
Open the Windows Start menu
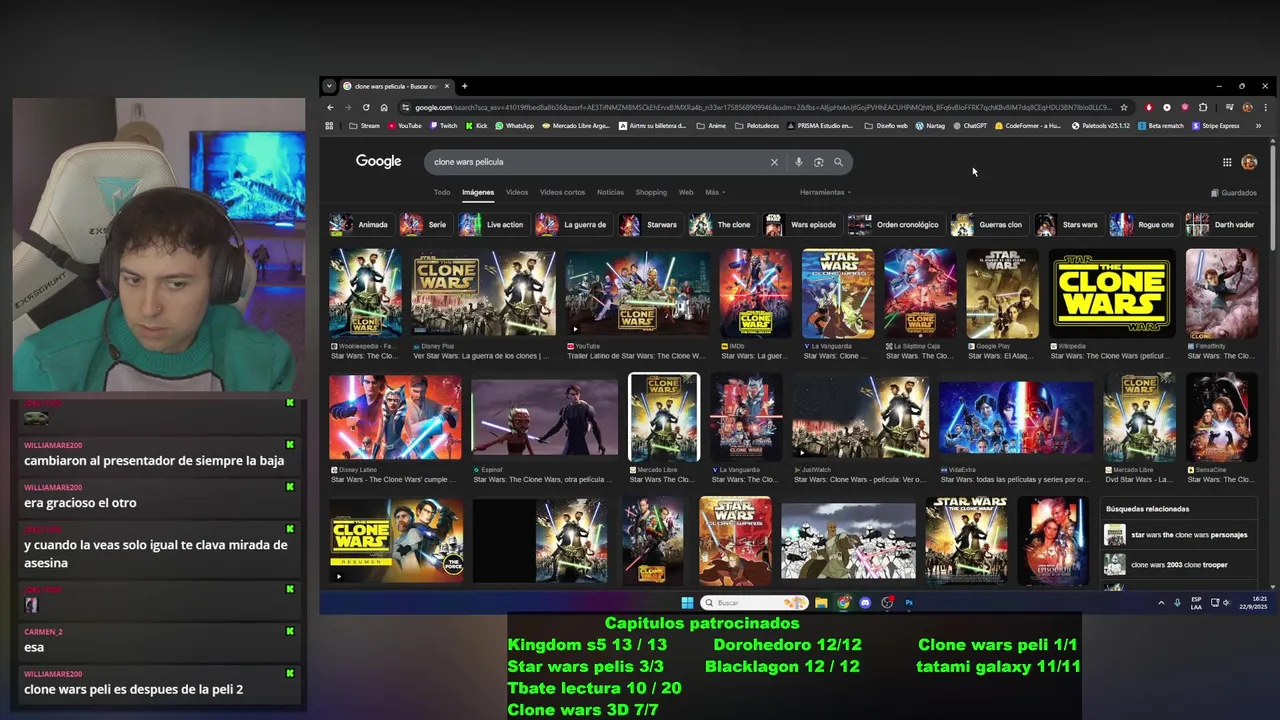687,603
